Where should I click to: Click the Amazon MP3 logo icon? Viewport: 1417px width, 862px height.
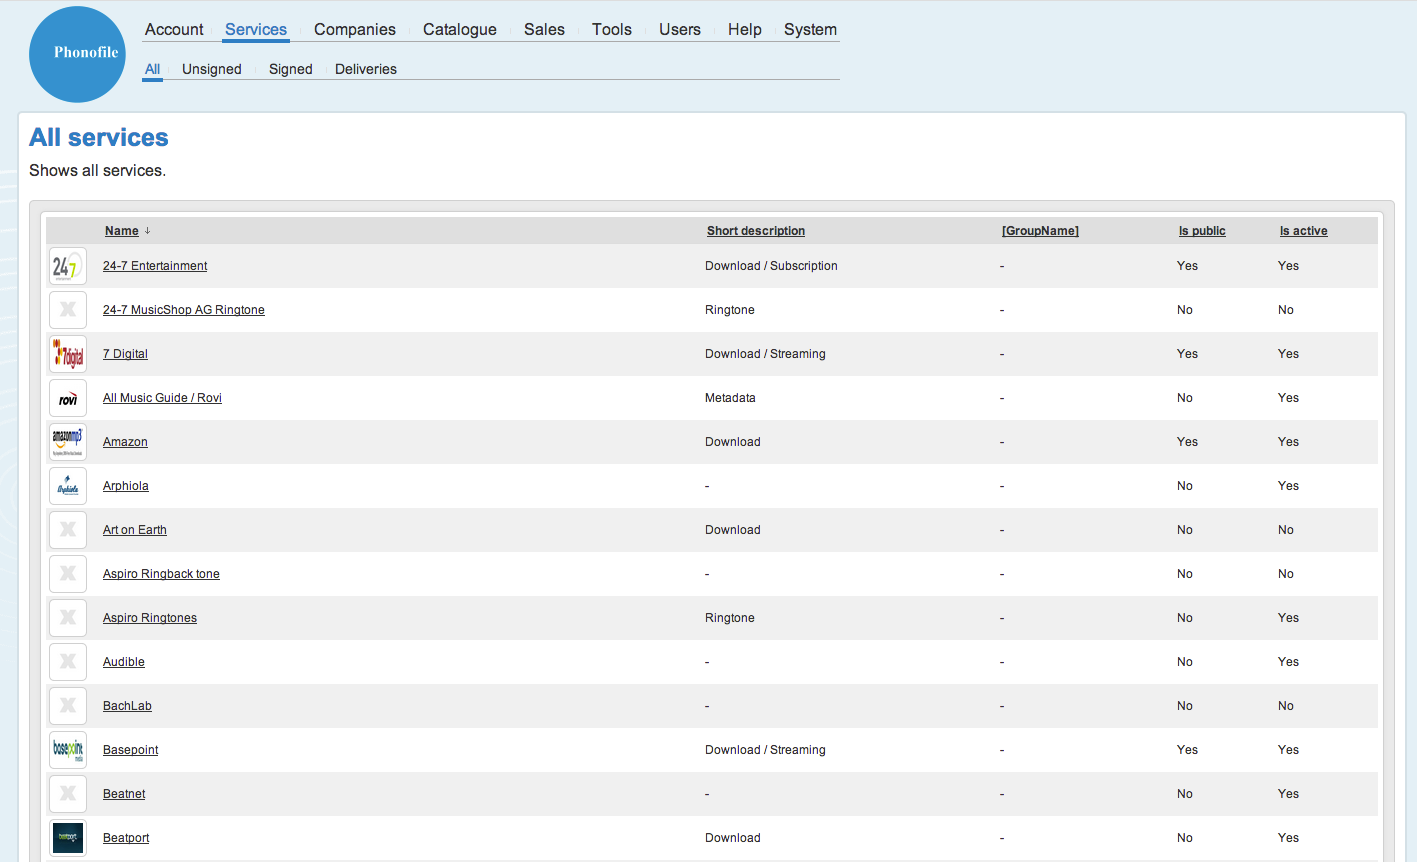[x=68, y=442]
